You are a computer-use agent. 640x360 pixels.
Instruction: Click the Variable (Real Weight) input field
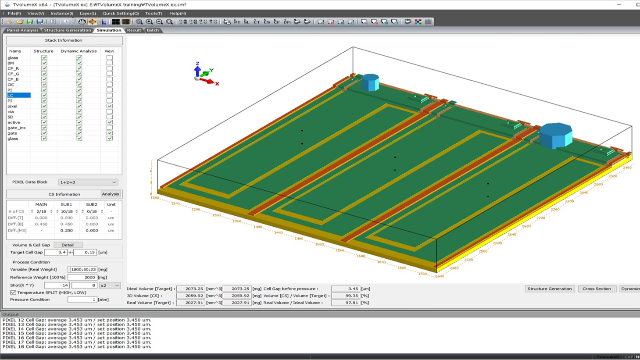(82, 269)
